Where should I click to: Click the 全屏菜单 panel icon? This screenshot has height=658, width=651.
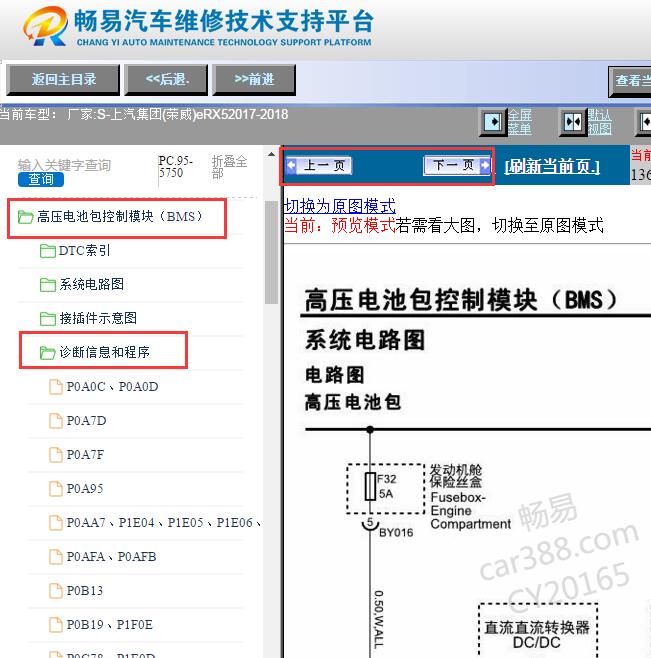[493, 122]
